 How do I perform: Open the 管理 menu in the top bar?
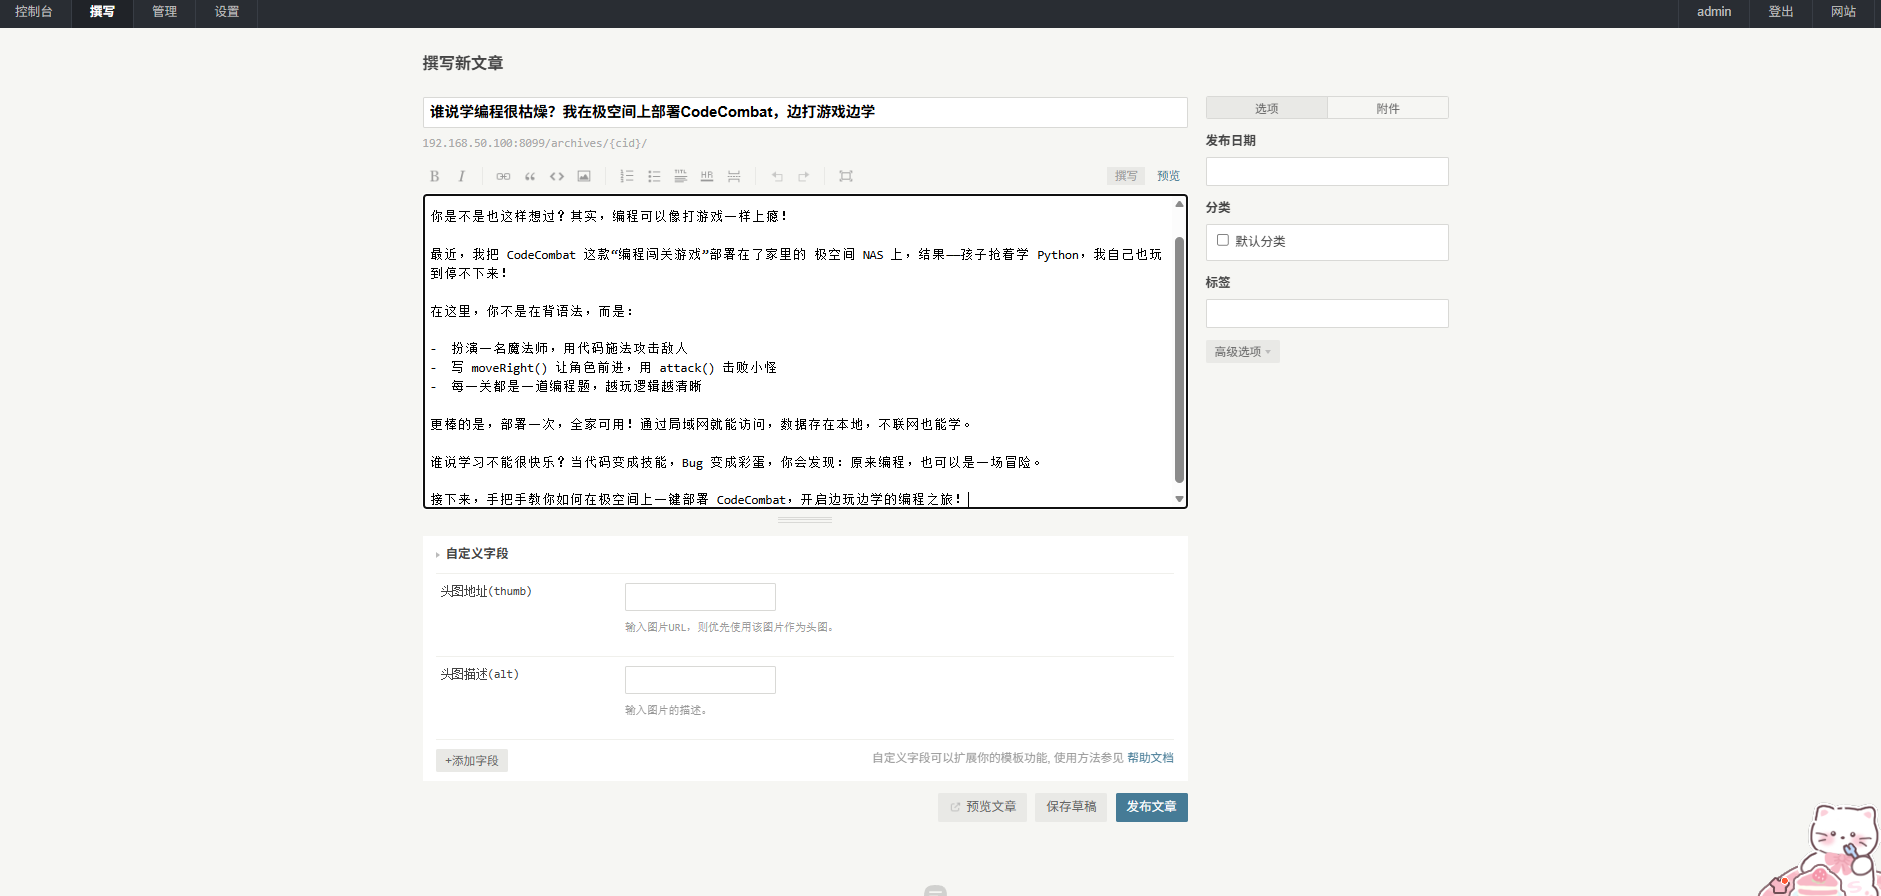(164, 12)
